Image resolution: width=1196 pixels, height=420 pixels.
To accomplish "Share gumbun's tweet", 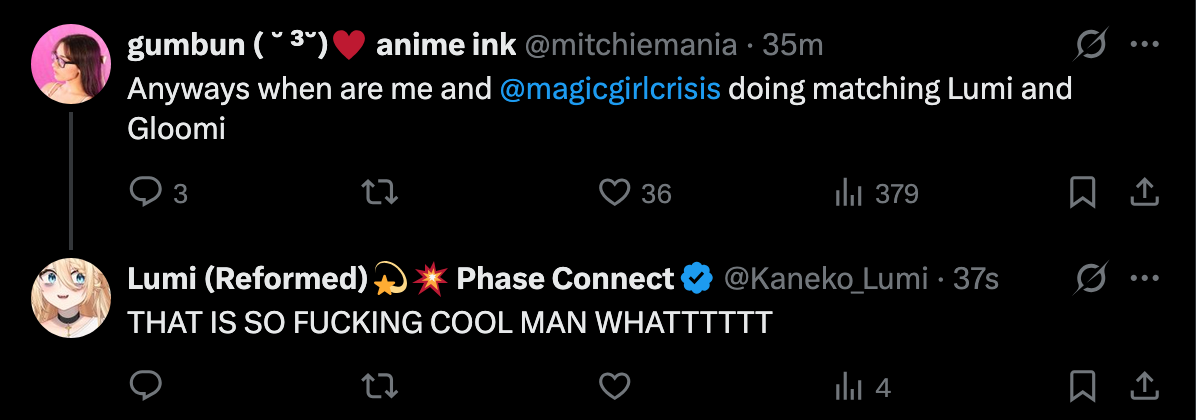I will click(1144, 192).
